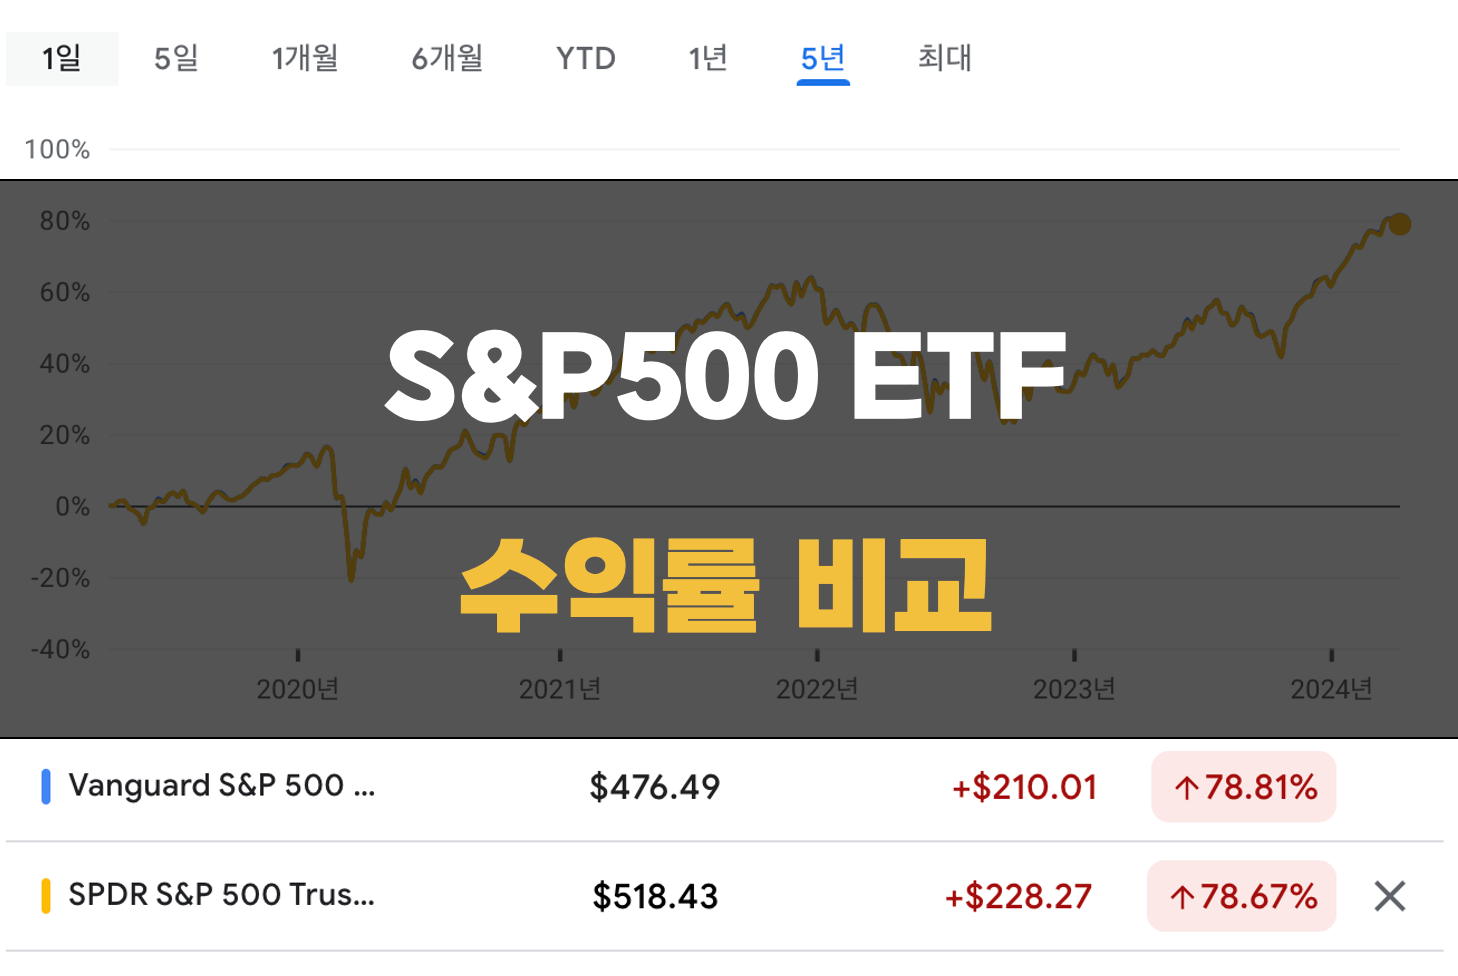Click the 78.81% change badge

coord(1243,787)
